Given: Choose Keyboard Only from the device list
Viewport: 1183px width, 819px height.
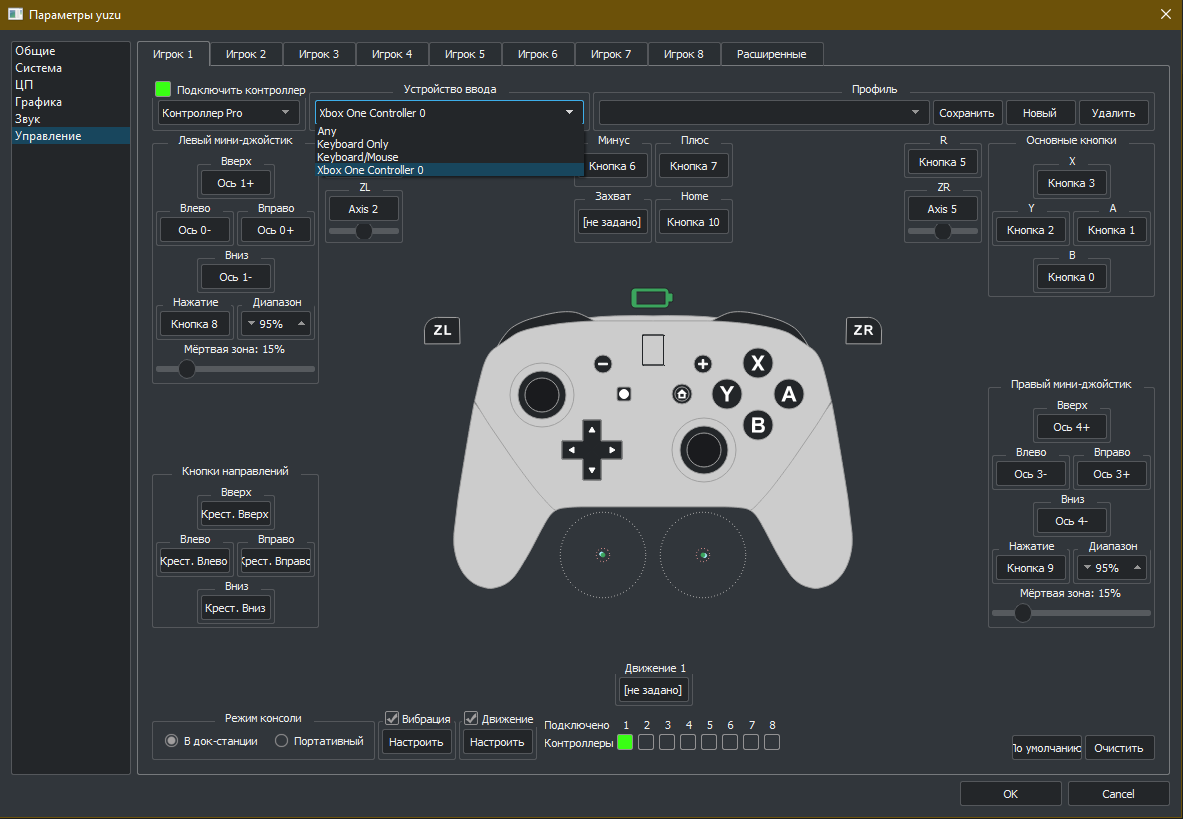Looking at the screenshot, I should [449, 144].
